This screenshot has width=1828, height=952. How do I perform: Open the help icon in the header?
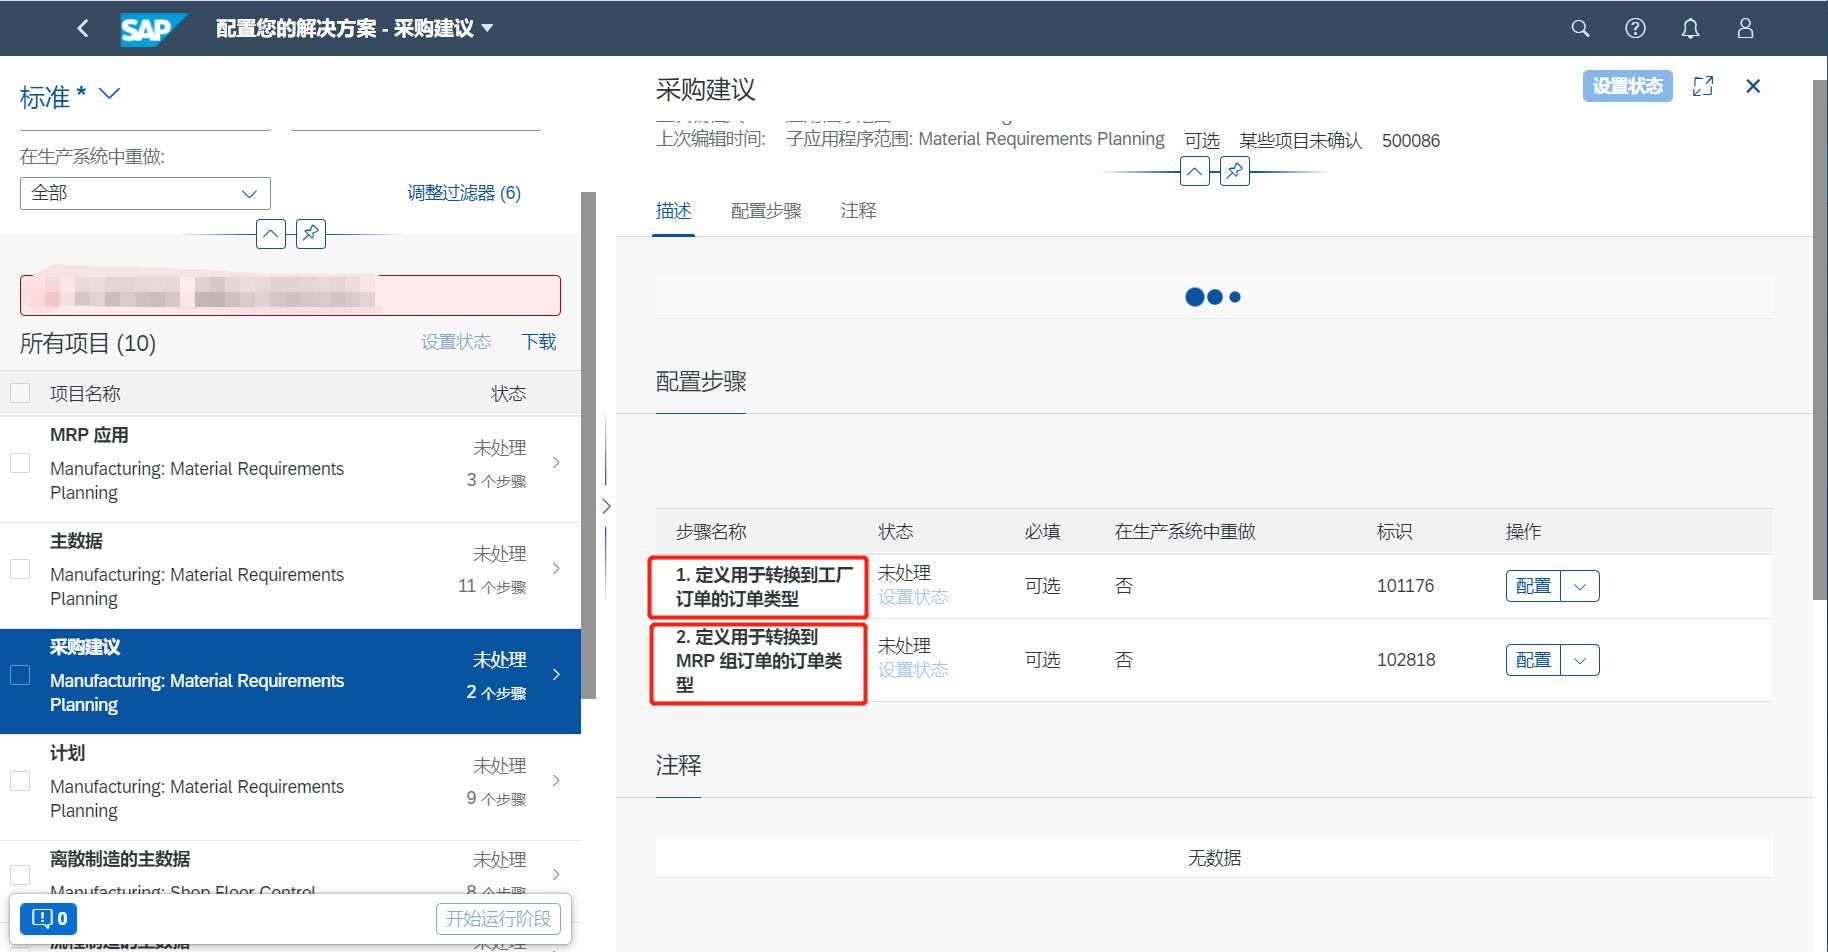coord(1635,28)
